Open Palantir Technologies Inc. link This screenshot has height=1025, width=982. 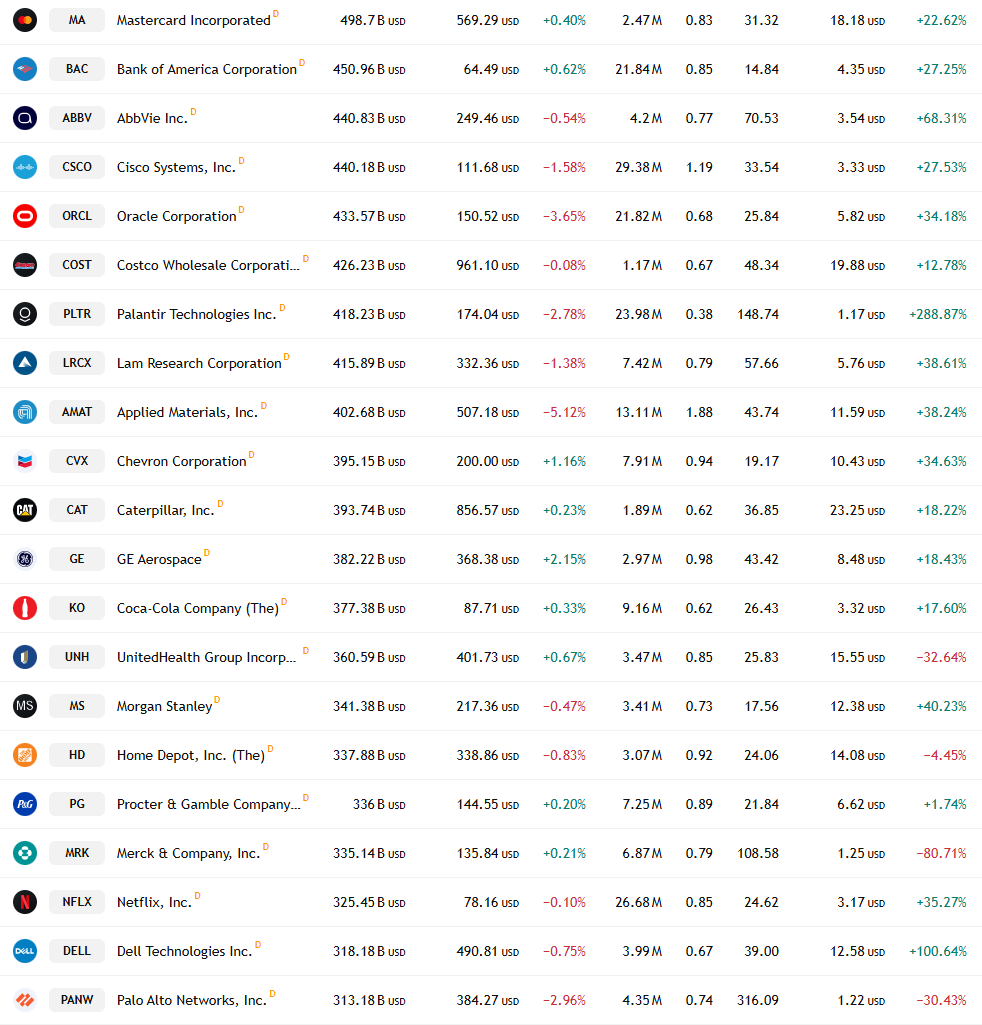[x=196, y=314]
